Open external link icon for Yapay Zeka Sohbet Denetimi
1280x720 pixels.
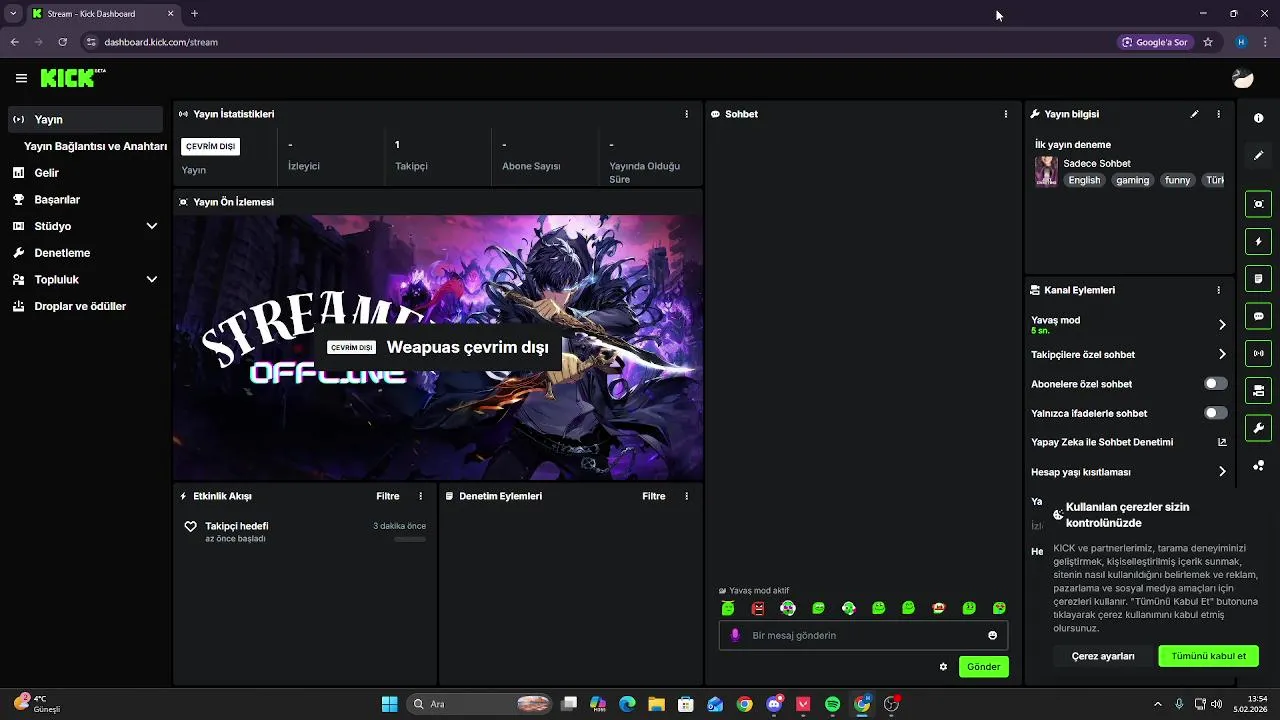(x=1221, y=442)
